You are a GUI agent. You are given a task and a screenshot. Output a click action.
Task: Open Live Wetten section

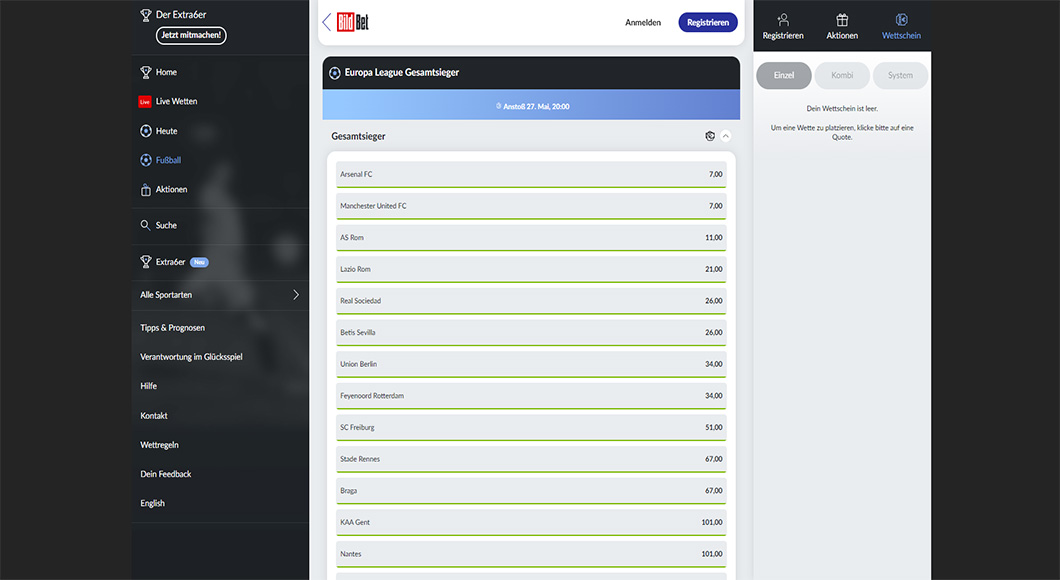pyautogui.click(x=176, y=101)
